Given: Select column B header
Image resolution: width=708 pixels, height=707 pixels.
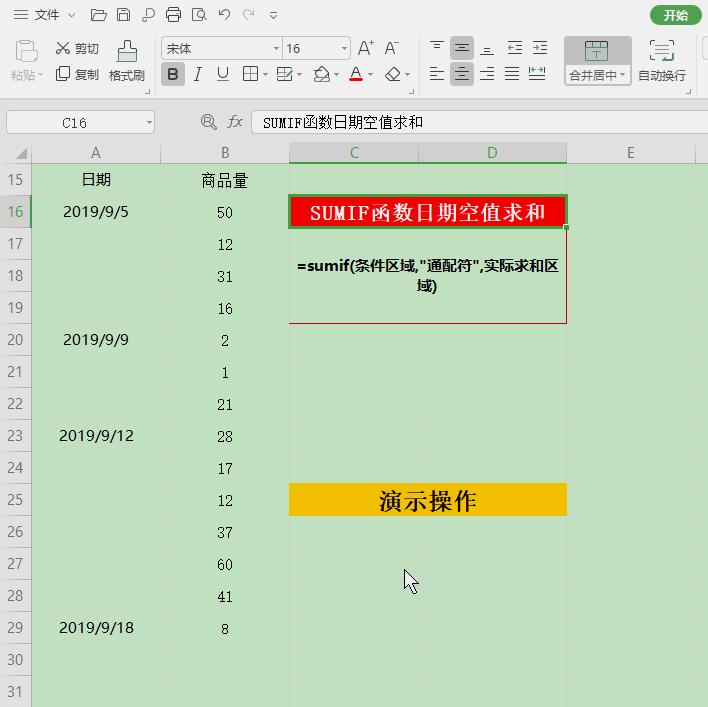Looking at the screenshot, I should tap(225, 153).
